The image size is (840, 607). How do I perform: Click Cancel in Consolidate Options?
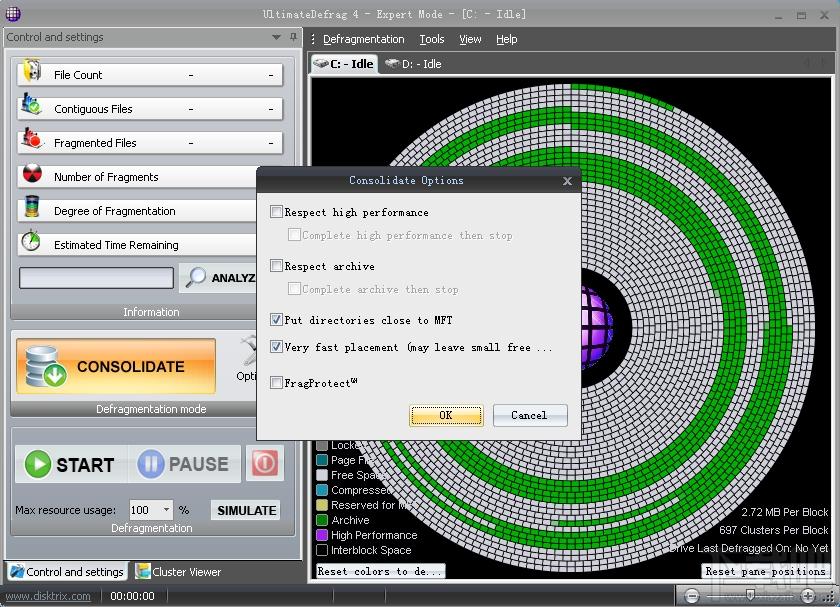[x=529, y=415]
